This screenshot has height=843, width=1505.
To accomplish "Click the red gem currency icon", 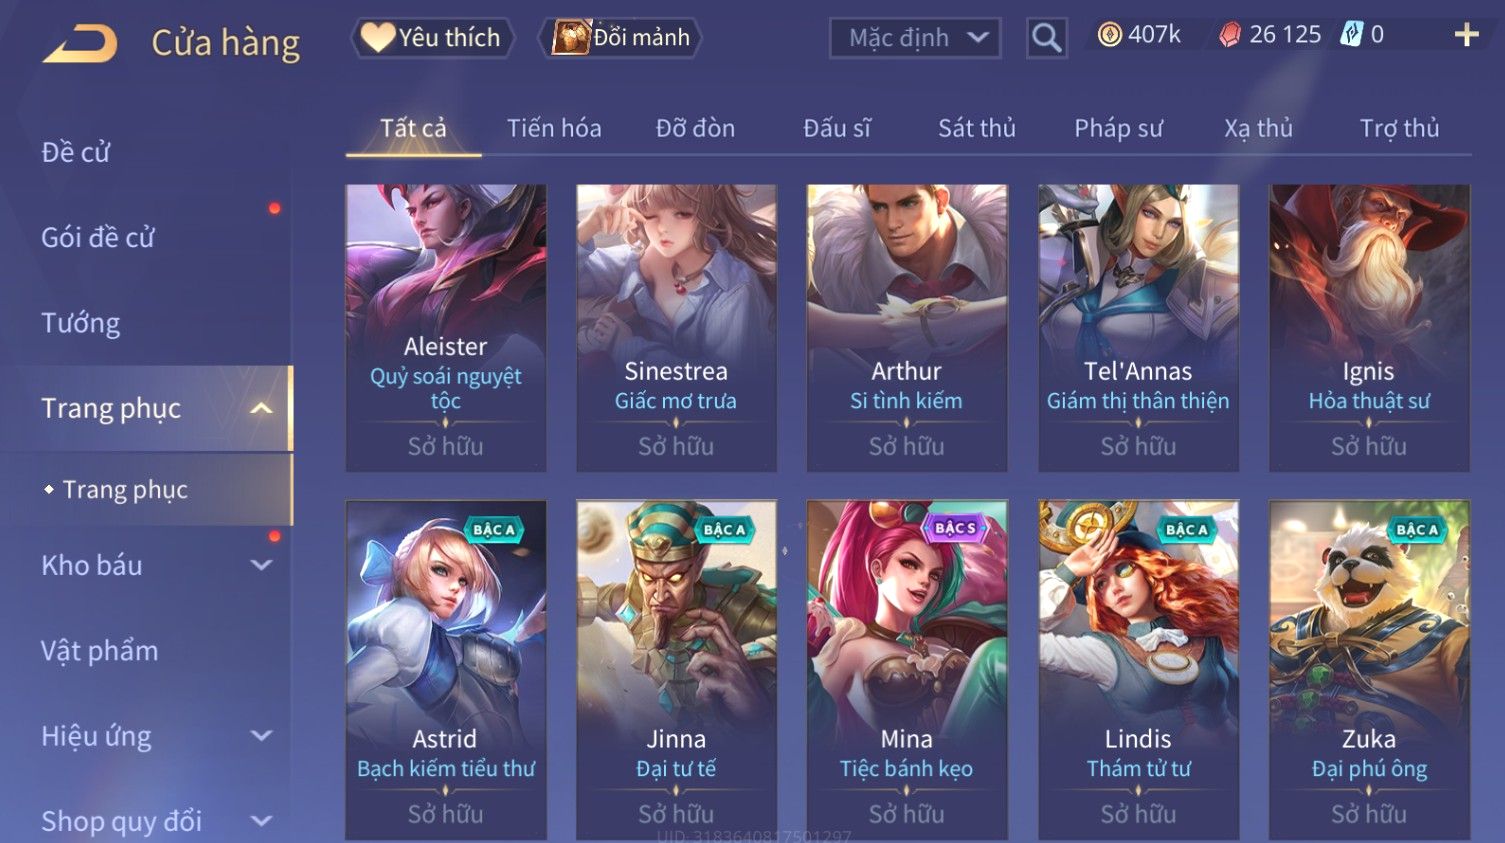I will click(1229, 35).
